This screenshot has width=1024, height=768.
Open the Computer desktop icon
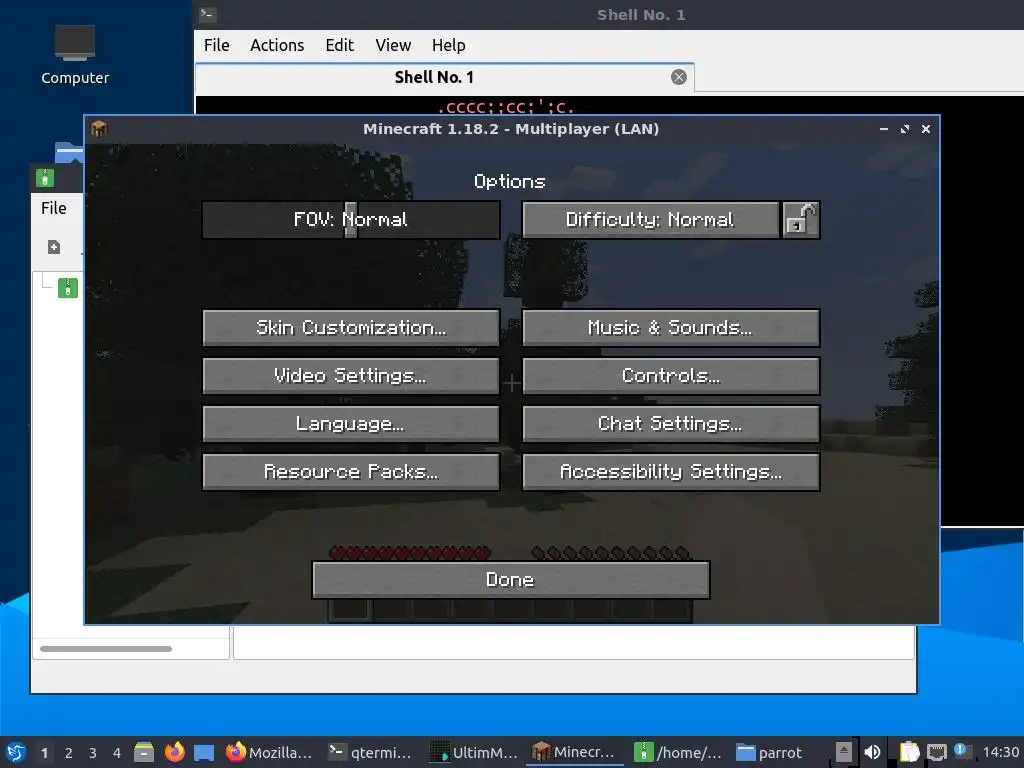click(74, 55)
